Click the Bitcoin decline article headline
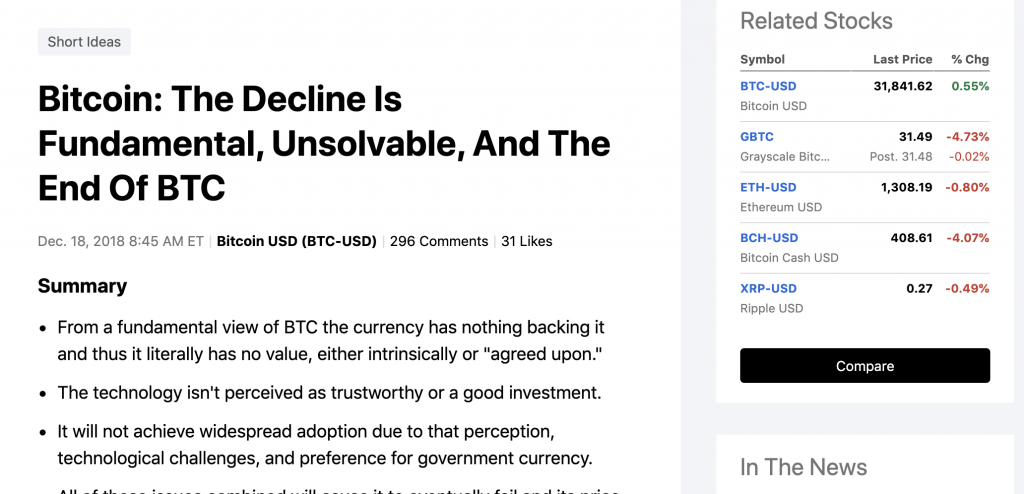The image size is (1024, 494). coord(324,143)
